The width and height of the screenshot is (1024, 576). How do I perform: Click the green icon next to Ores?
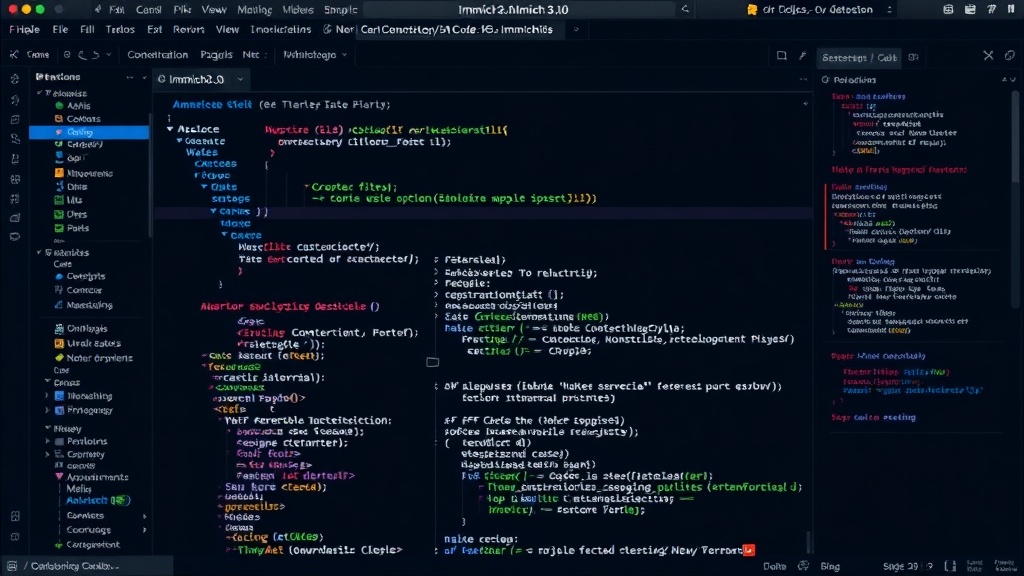(59, 214)
